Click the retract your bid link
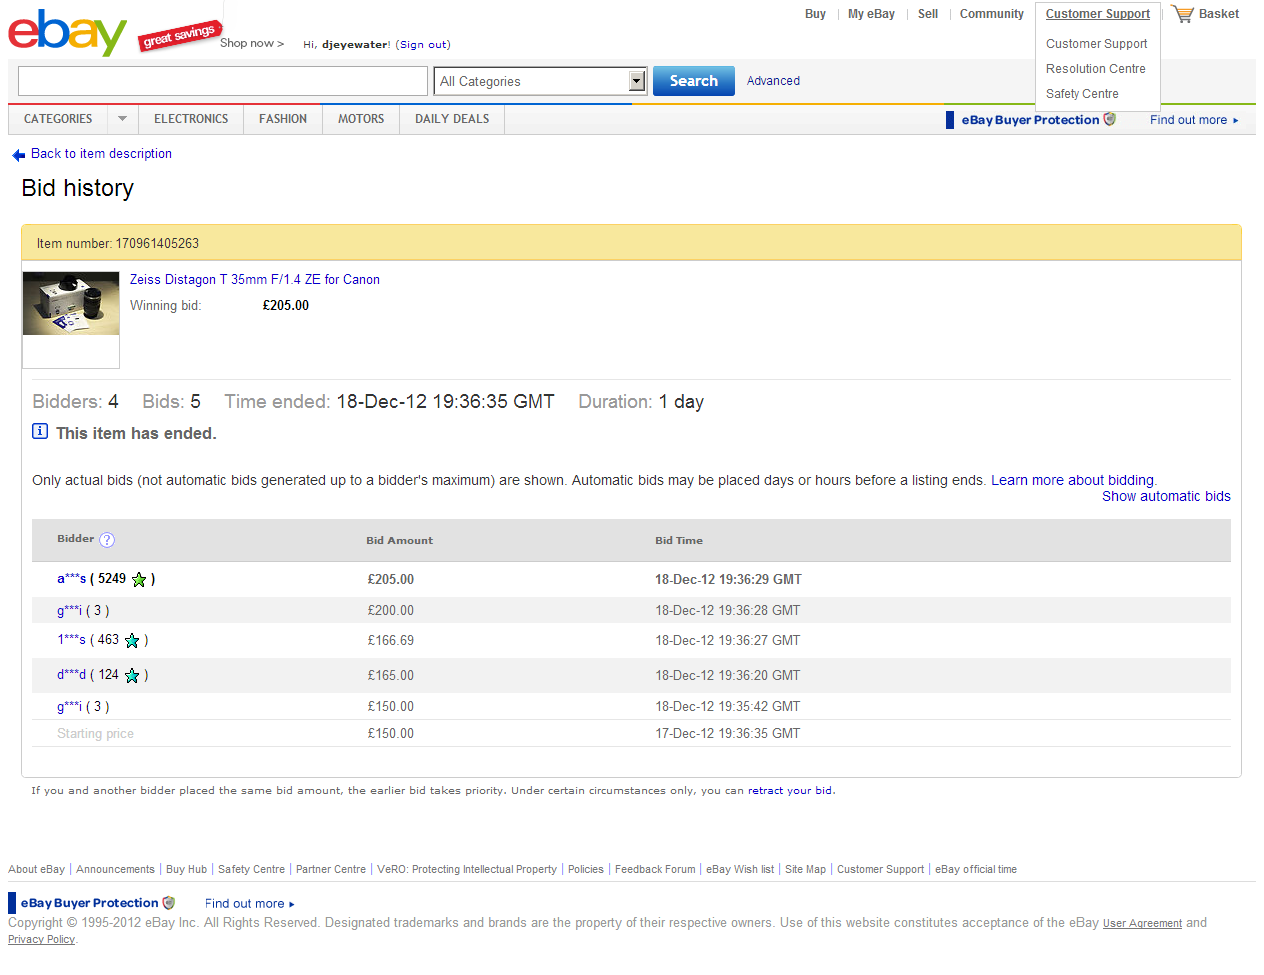 point(790,791)
